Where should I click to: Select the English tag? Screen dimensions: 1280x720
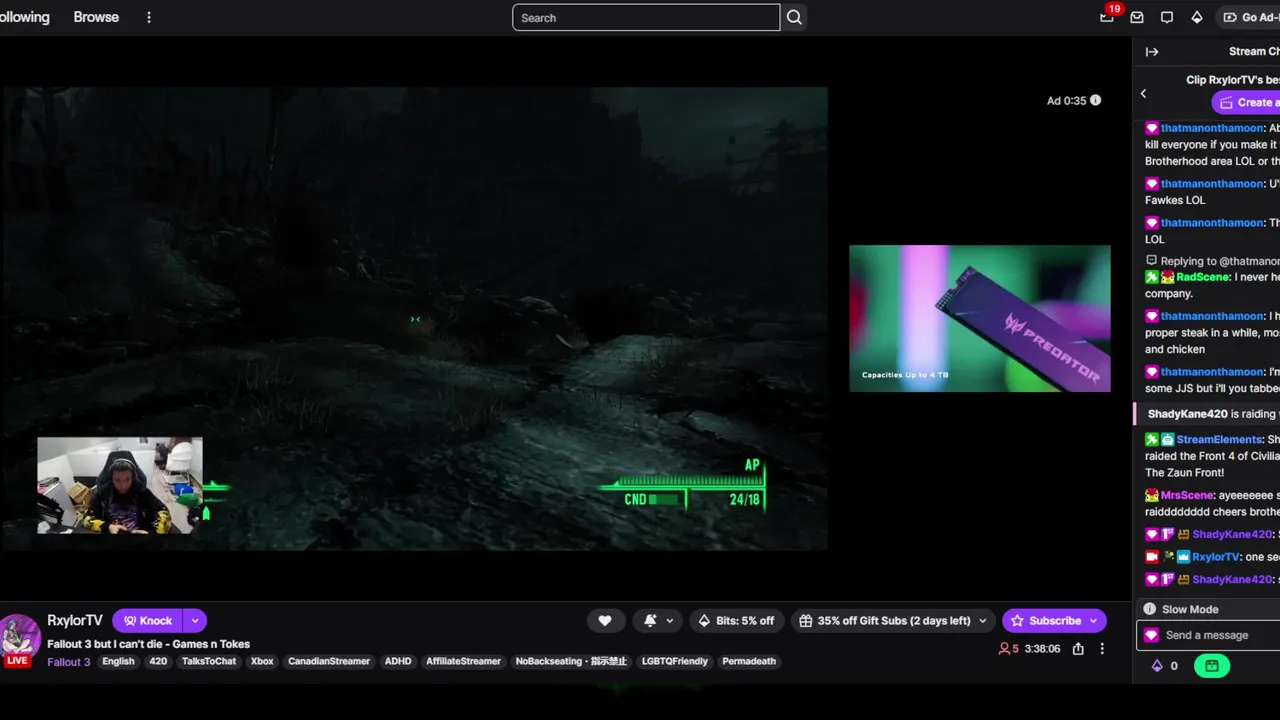(x=118, y=661)
